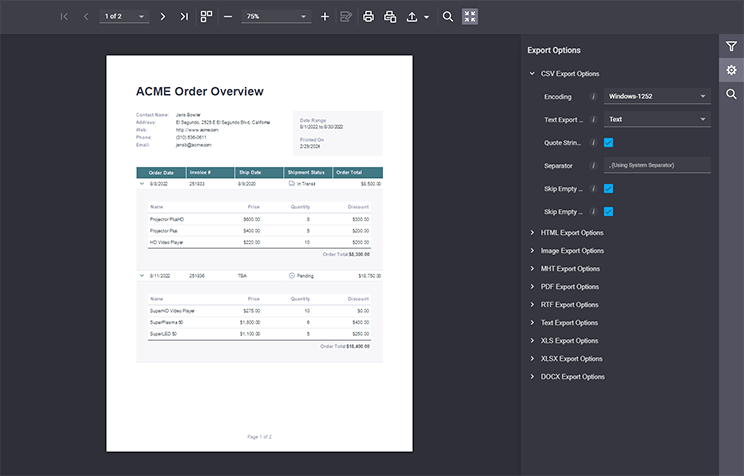
Task: Jump to the last page
Action: [184, 17]
